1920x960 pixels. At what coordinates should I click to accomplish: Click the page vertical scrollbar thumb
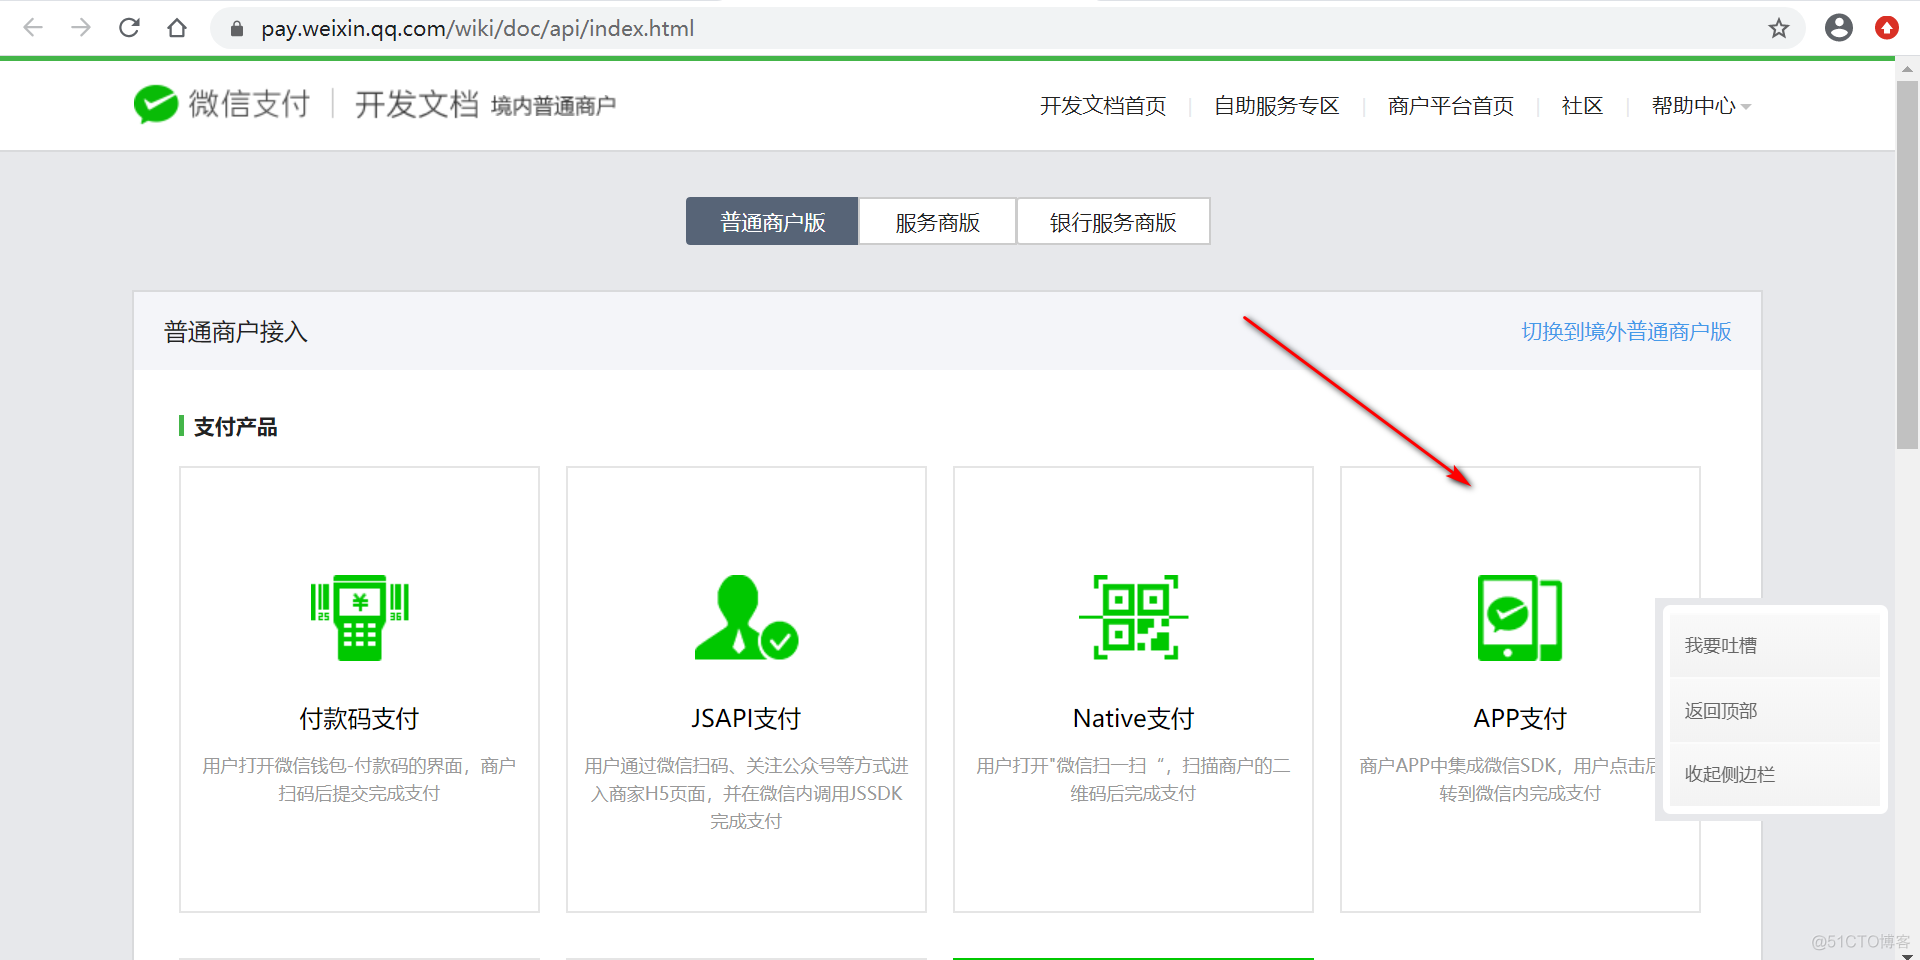1907,265
